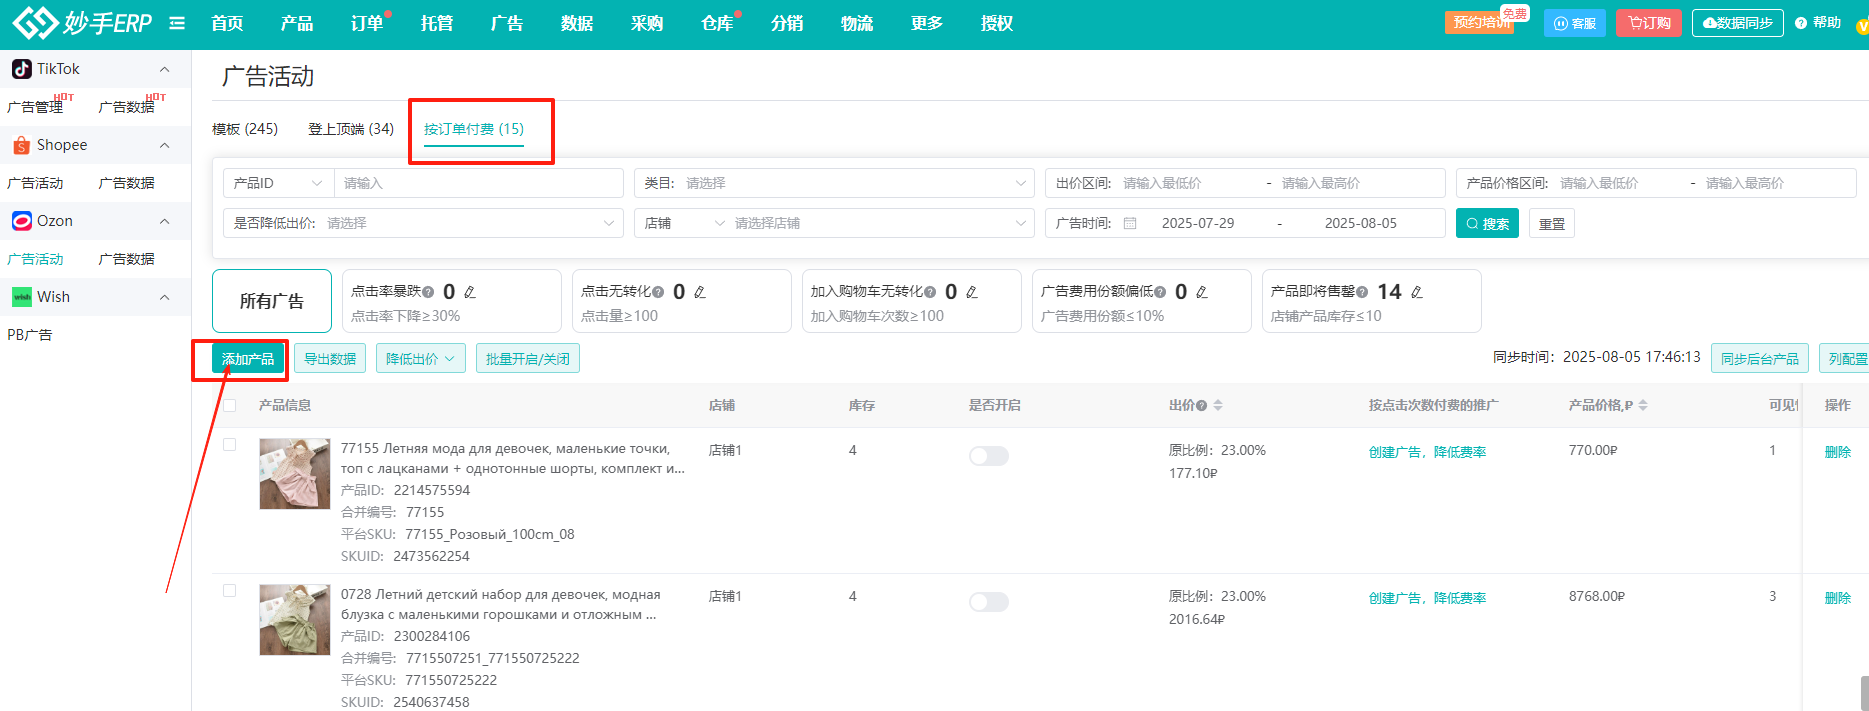The height and width of the screenshot is (711, 1869).
Task: Check the select-all checkbox in table header
Action: (230, 405)
